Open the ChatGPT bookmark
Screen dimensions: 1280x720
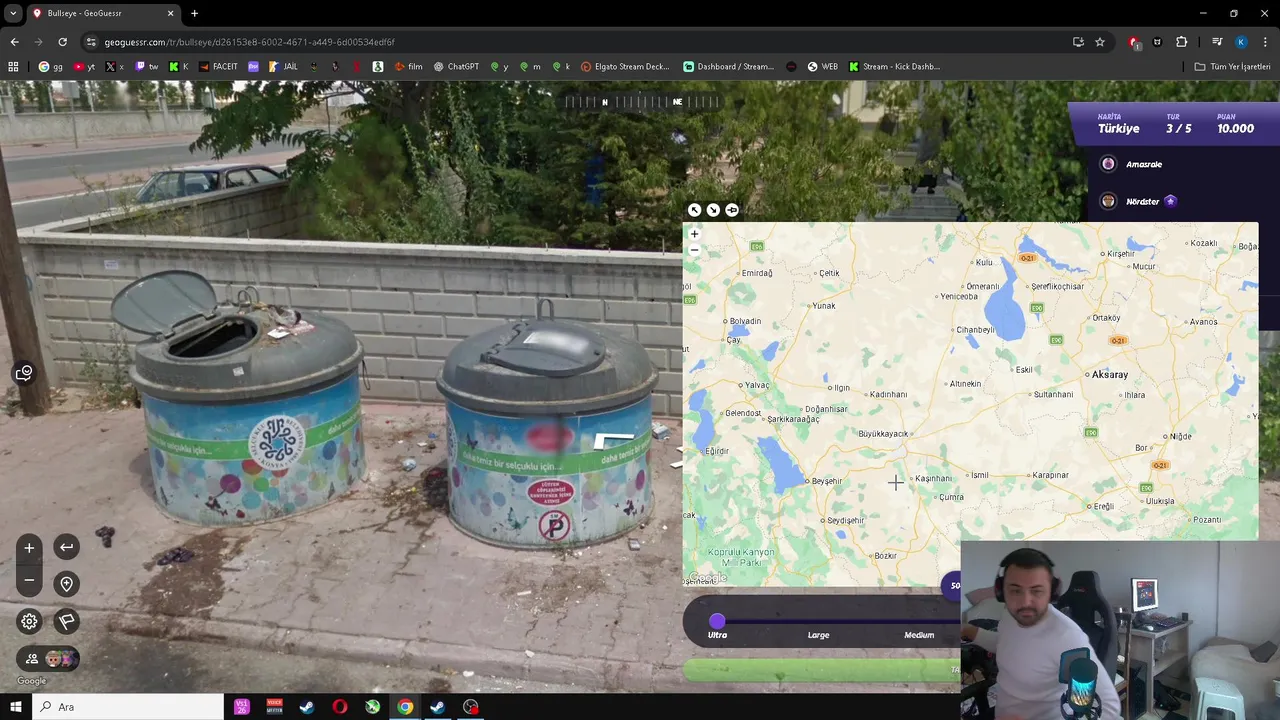pyautogui.click(x=456, y=67)
